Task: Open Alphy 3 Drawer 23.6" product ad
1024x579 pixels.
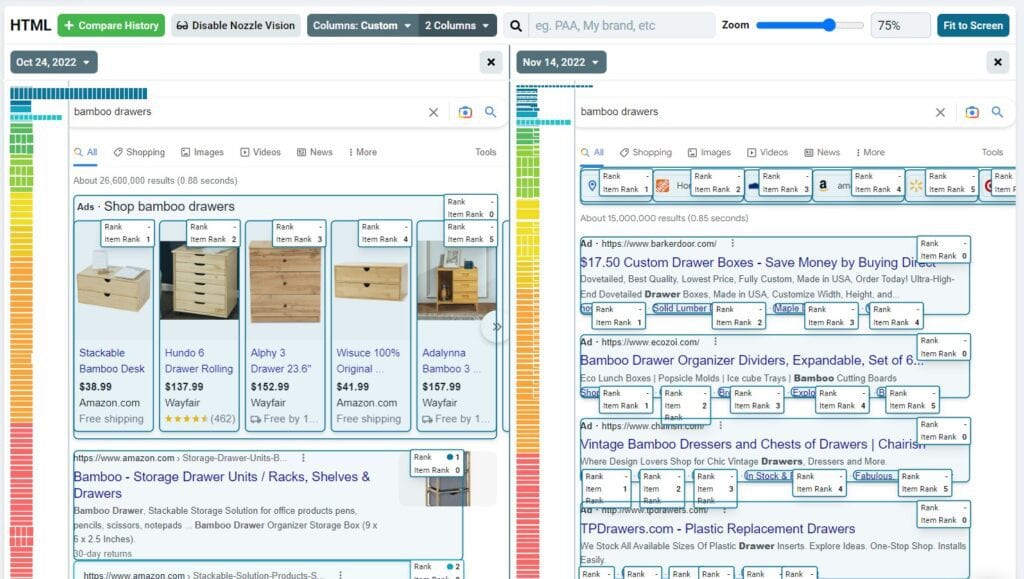Action: pyautogui.click(x=281, y=360)
